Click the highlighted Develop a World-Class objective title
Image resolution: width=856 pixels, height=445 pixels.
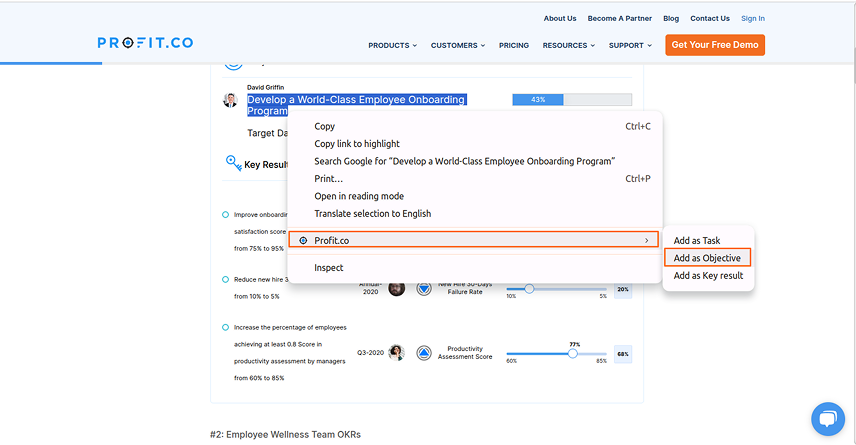click(x=356, y=105)
